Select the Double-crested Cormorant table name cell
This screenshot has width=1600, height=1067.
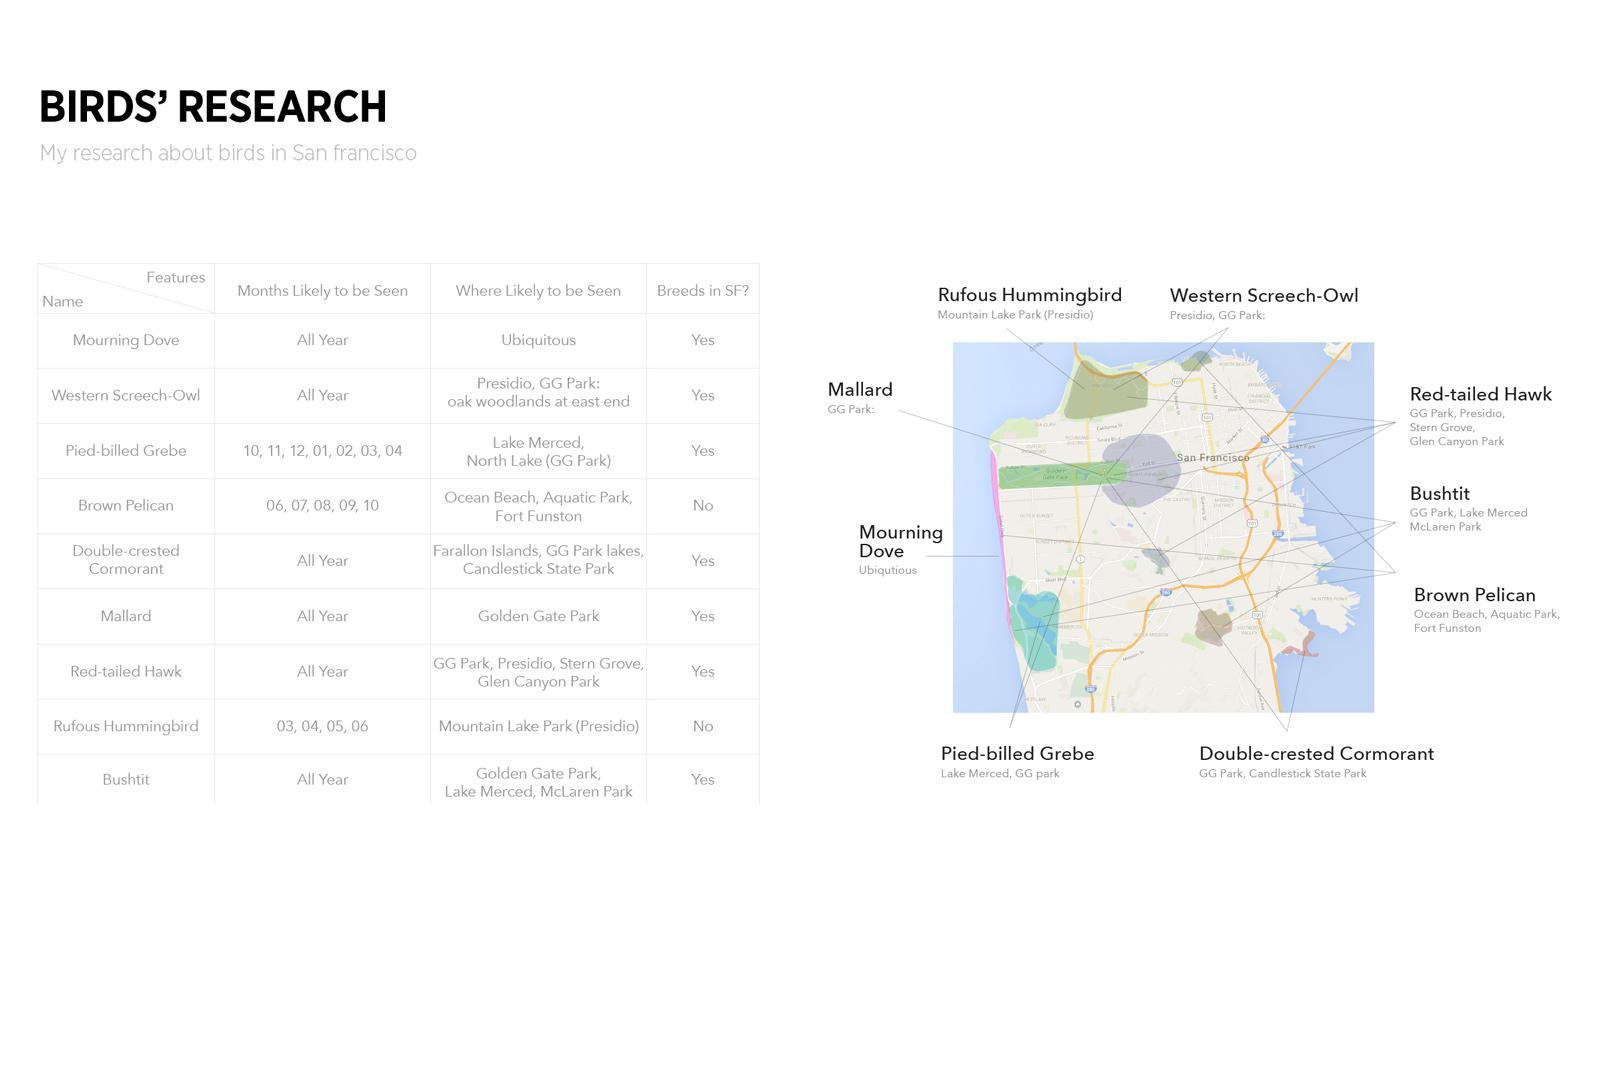click(126, 560)
